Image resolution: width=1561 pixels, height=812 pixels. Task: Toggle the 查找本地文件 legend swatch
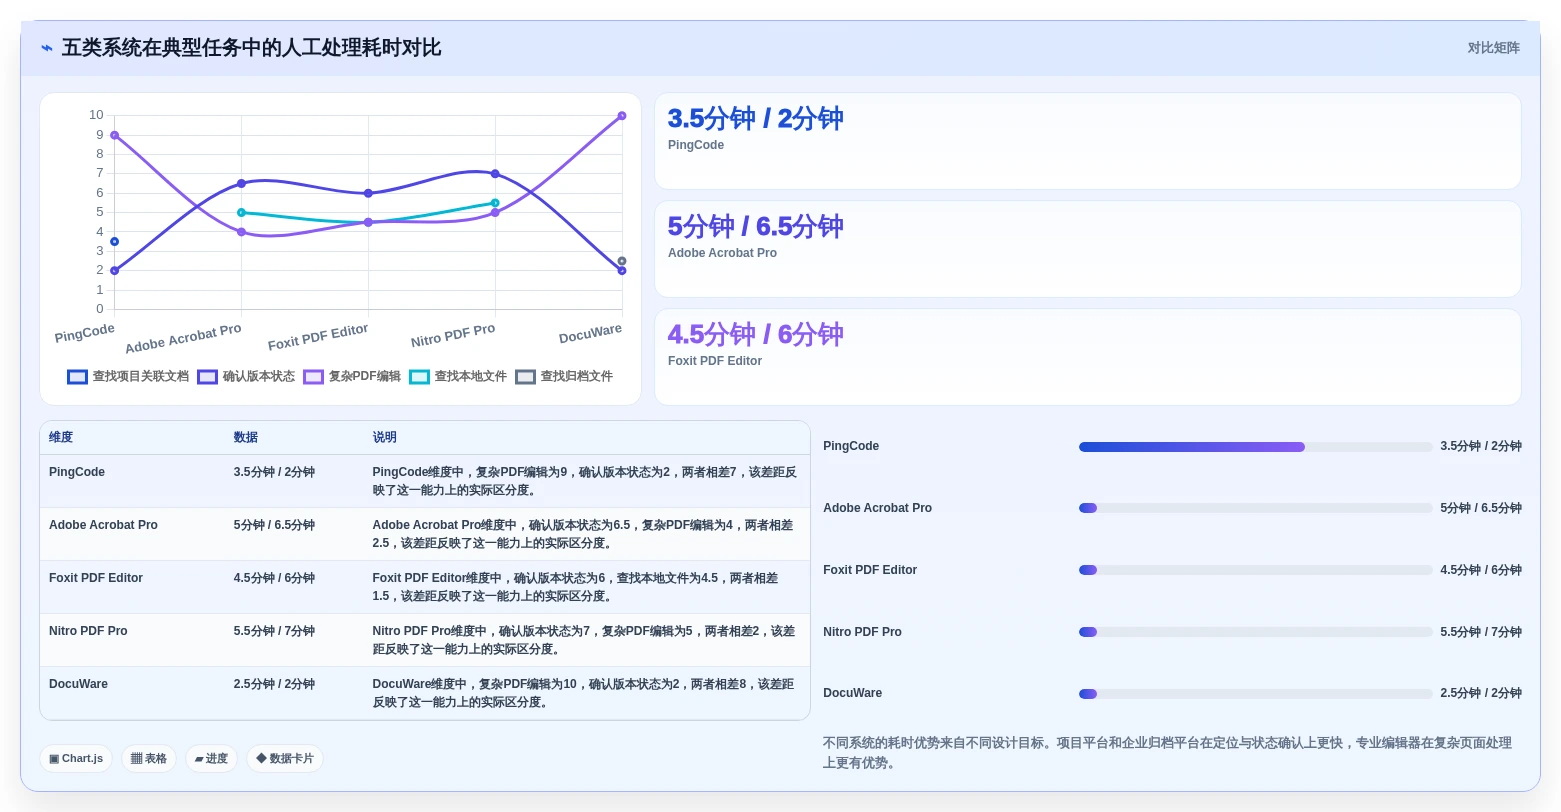click(x=420, y=377)
